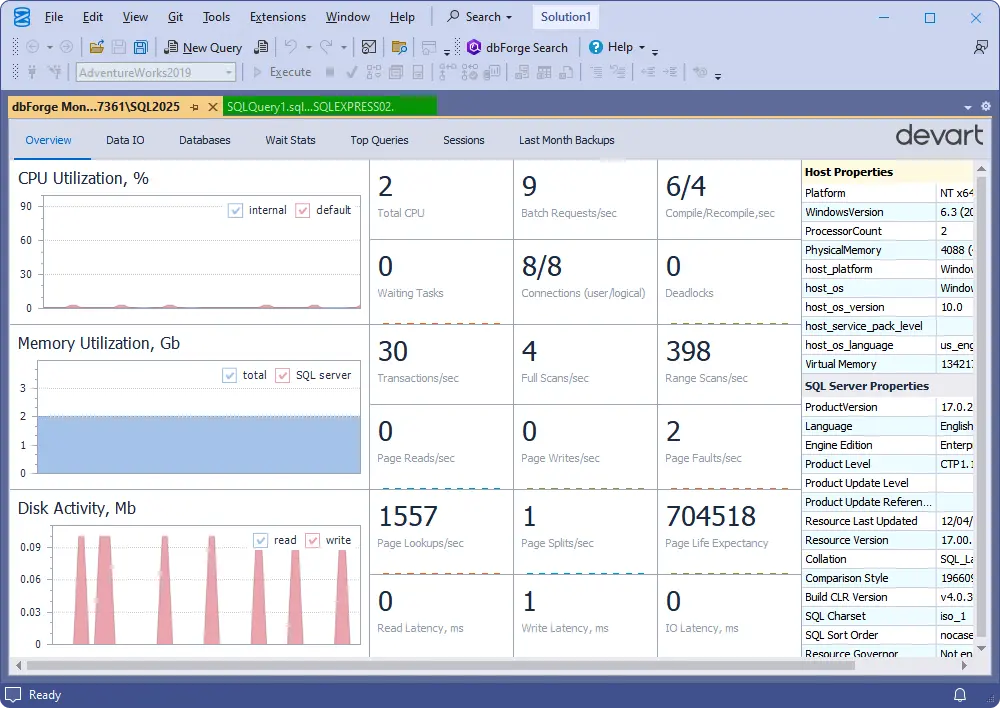
Task: Open the Activity Monitor toolbar icon
Action: pos(369,47)
